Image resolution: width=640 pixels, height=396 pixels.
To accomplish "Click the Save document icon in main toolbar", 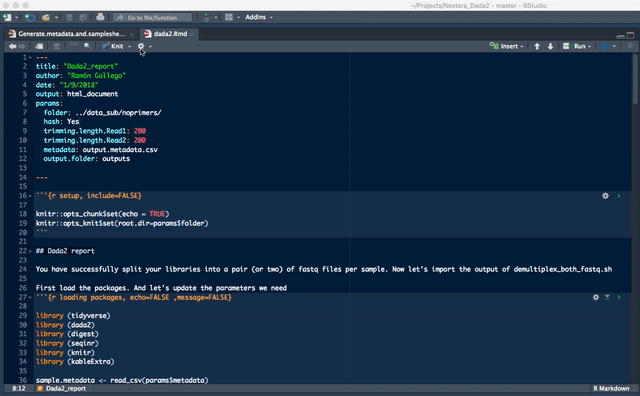I will 69,17.
